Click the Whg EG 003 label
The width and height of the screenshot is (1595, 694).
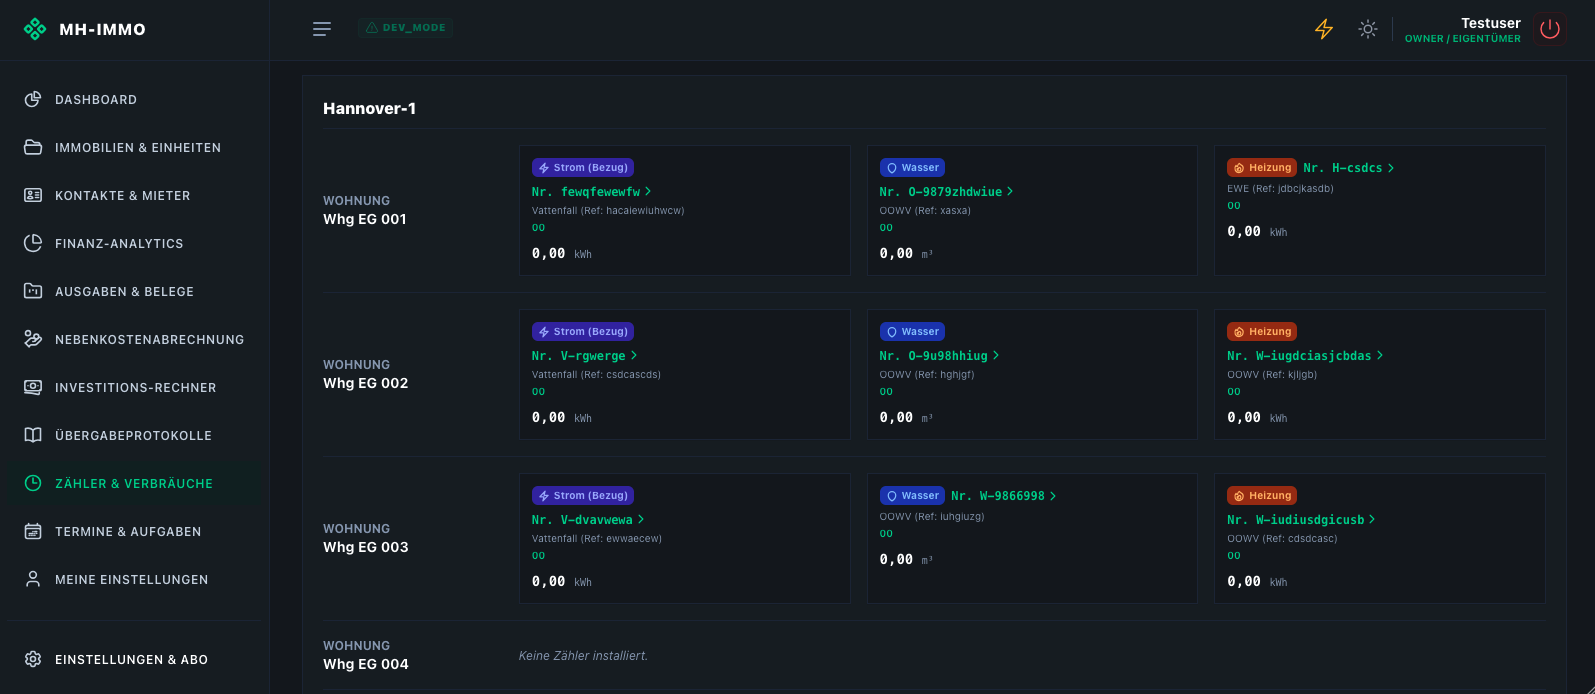click(x=366, y=547)
